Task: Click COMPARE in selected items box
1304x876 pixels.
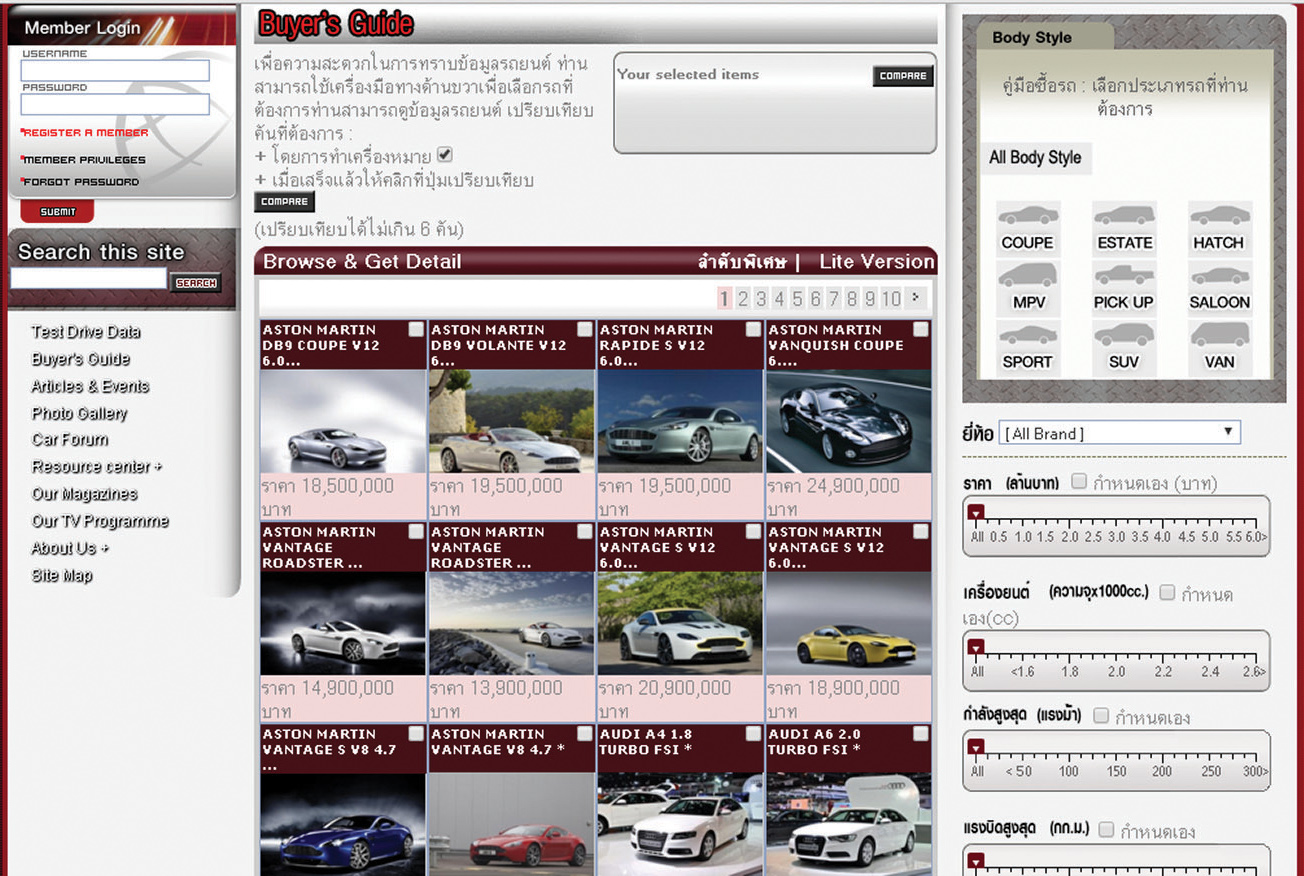Action: click(x=903, y=76)
